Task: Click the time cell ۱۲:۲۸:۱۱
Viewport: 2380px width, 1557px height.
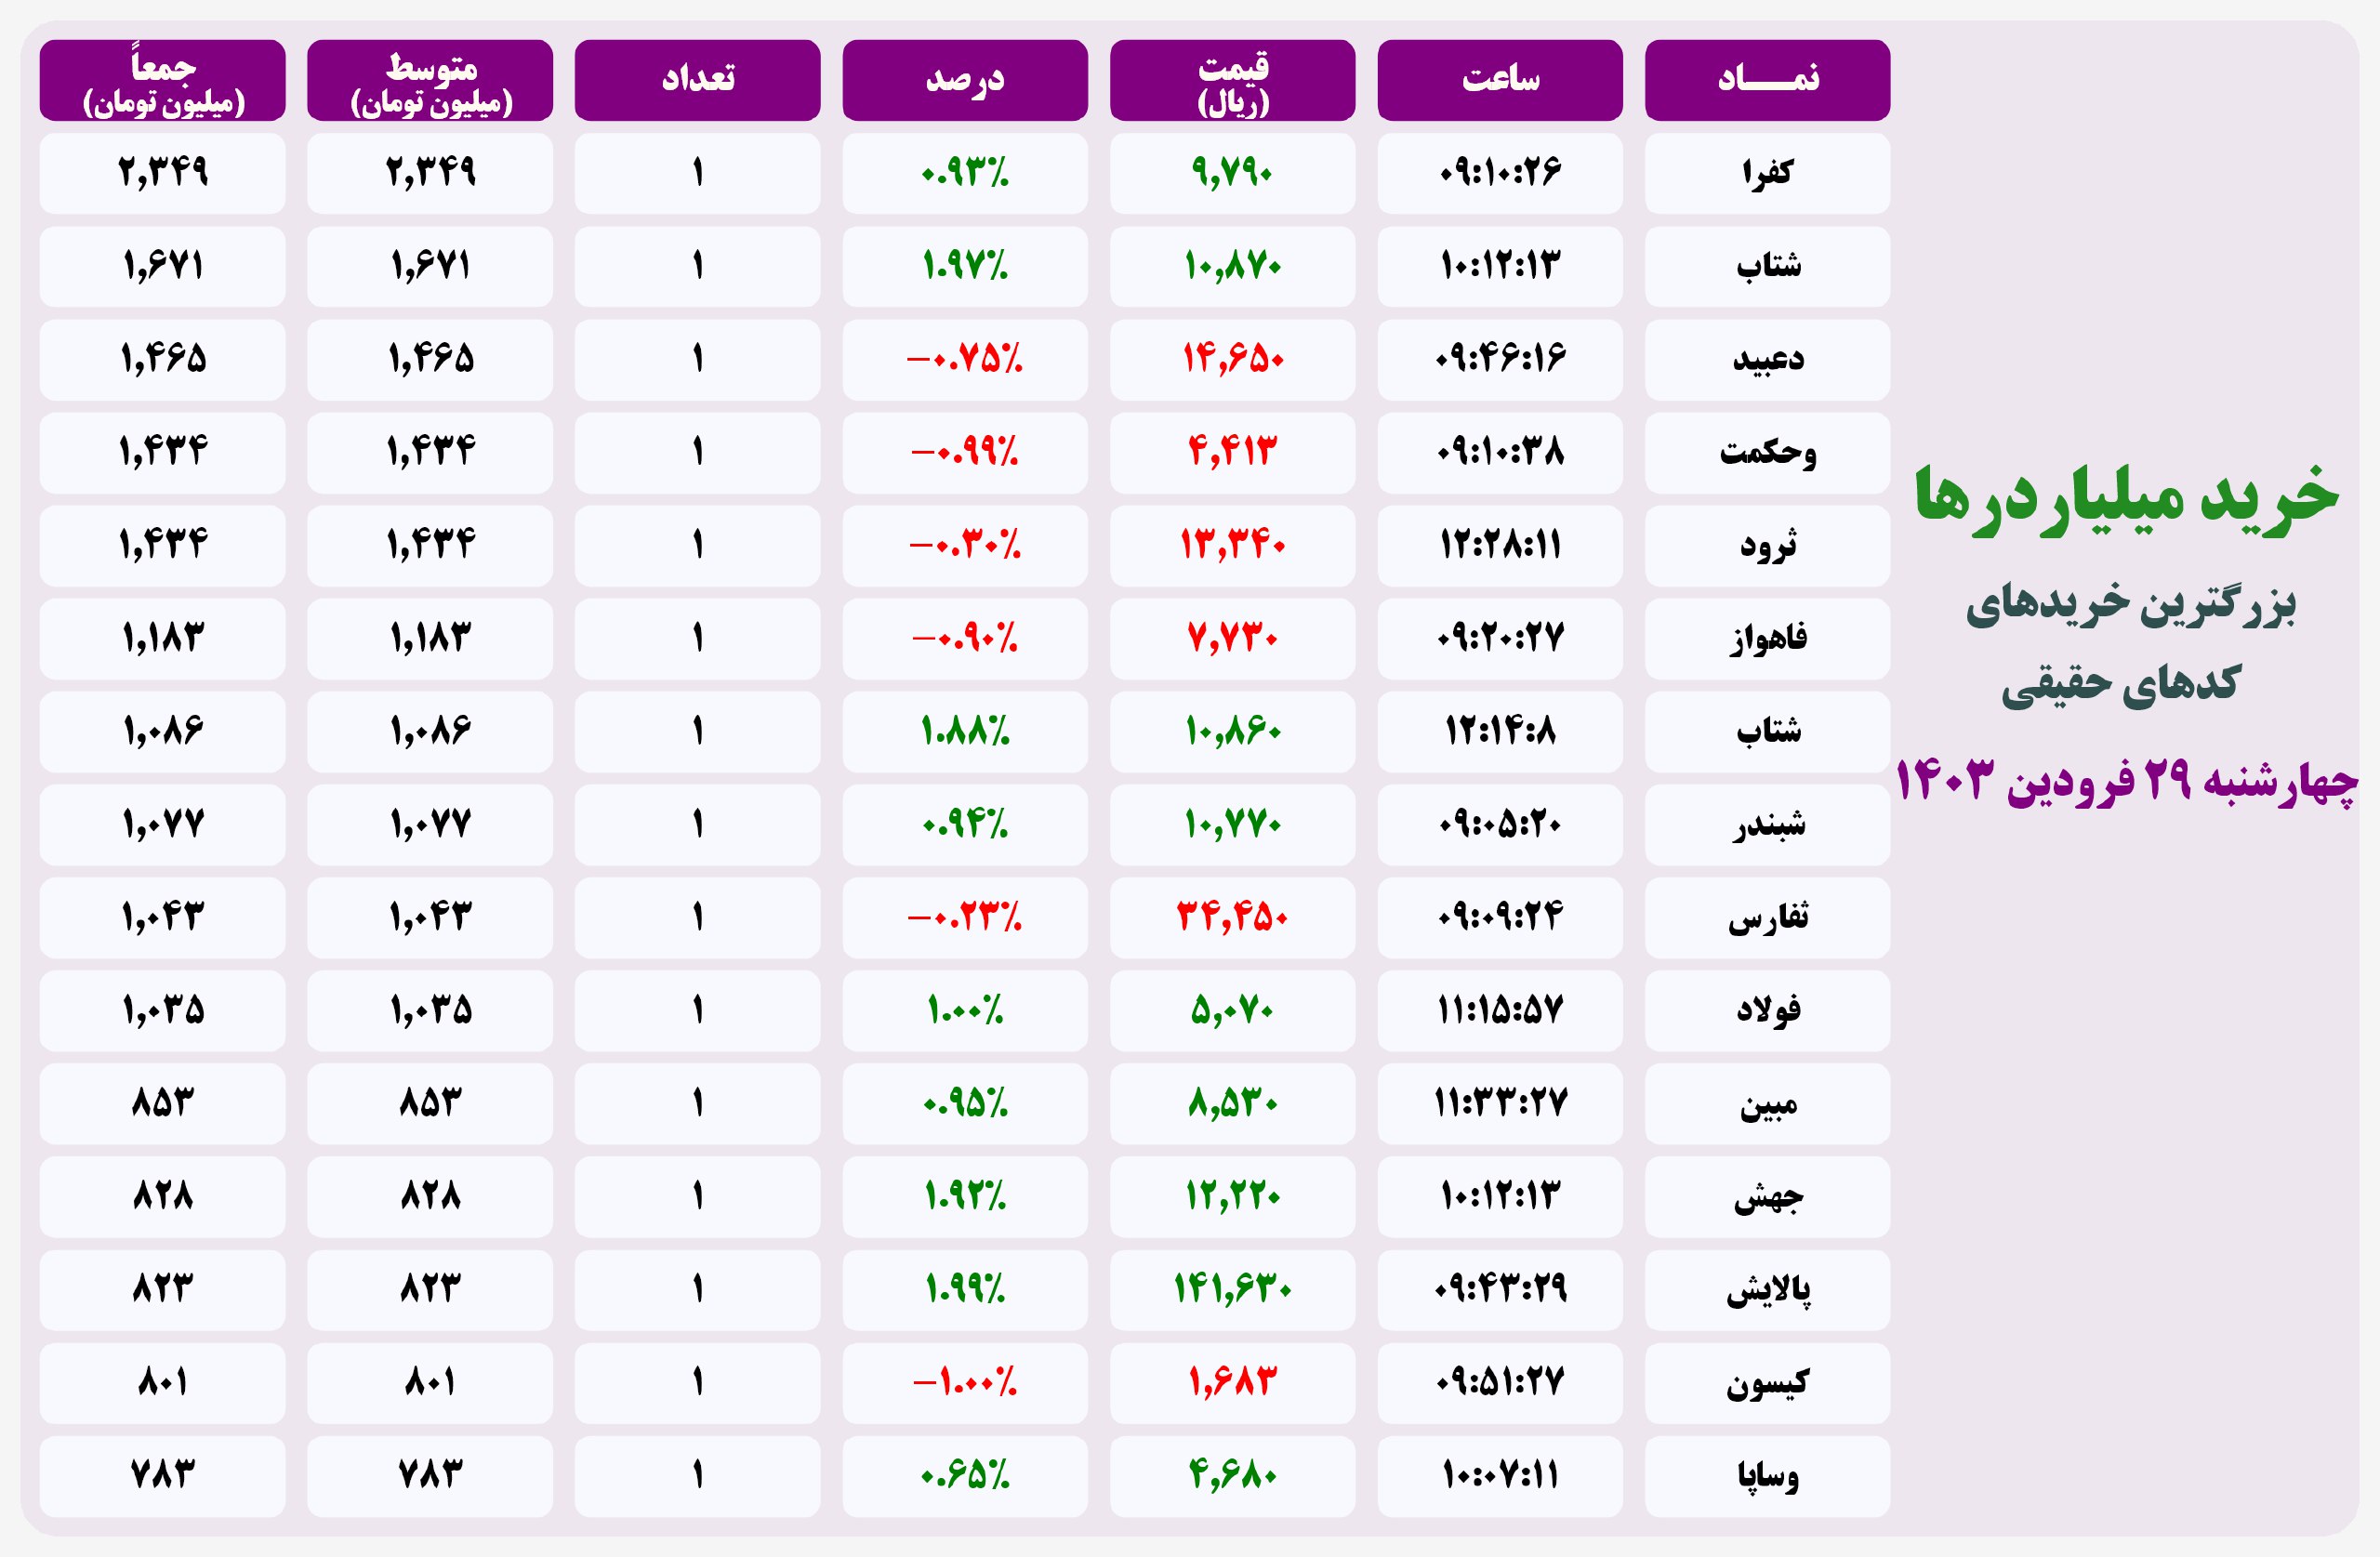Action: pos(1499,545)
